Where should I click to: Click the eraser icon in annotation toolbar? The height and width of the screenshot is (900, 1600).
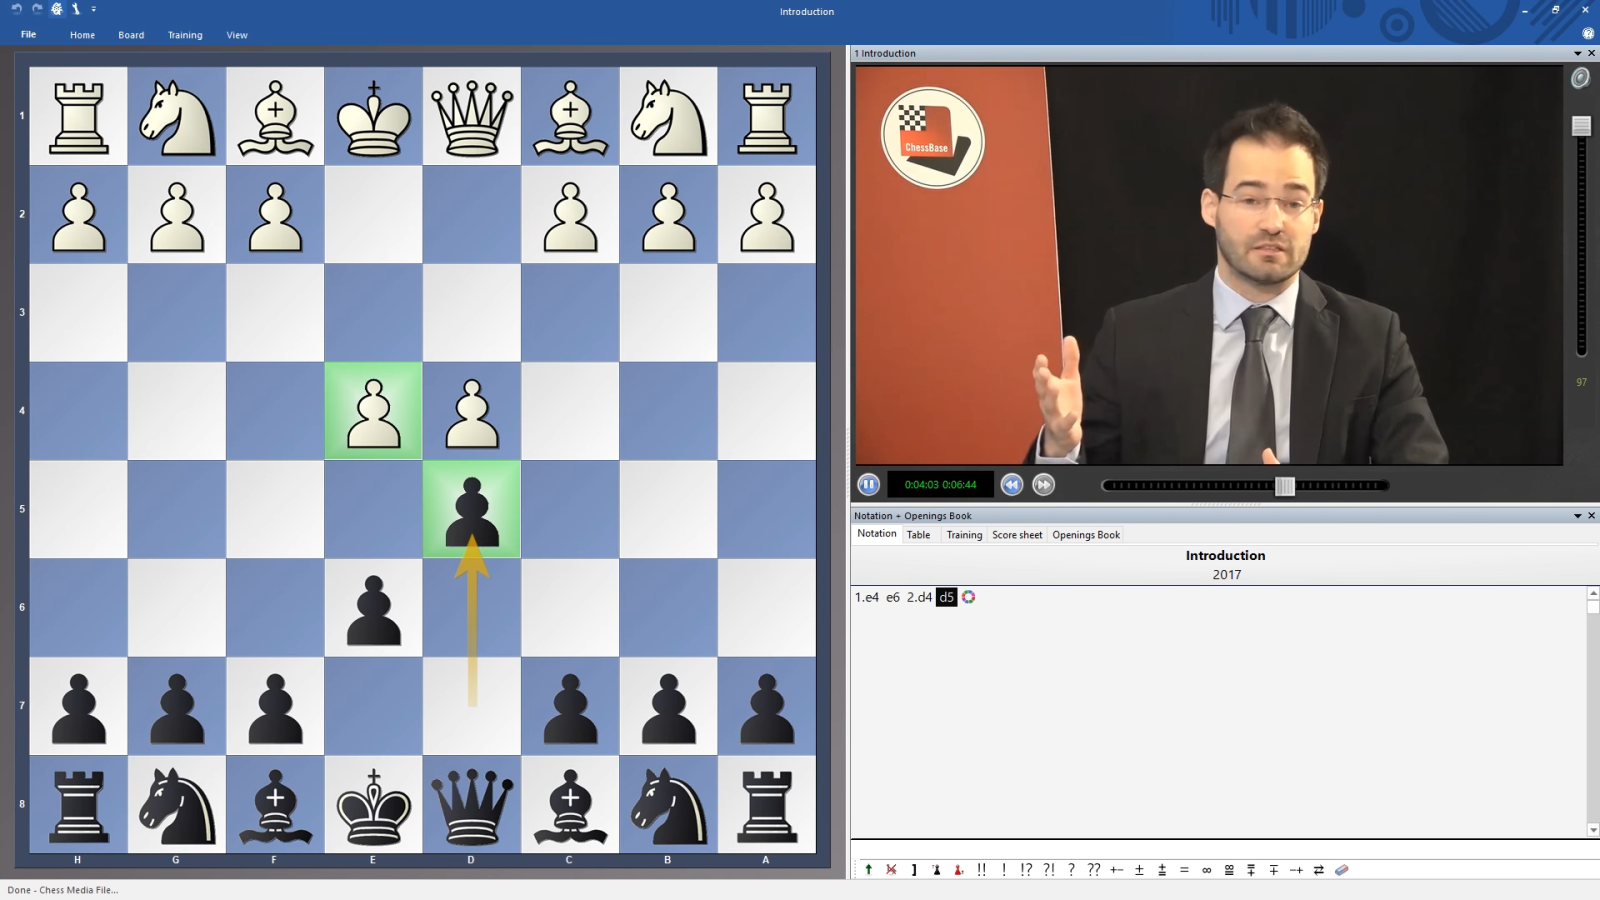point(1342,870)
